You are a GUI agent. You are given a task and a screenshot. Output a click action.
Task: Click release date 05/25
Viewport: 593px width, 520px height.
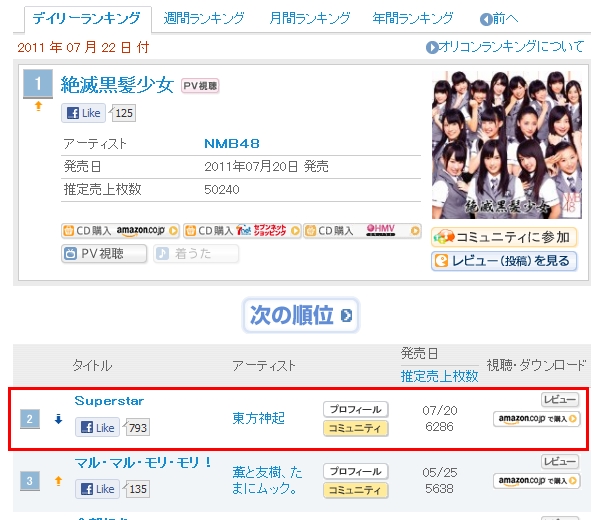440,472
